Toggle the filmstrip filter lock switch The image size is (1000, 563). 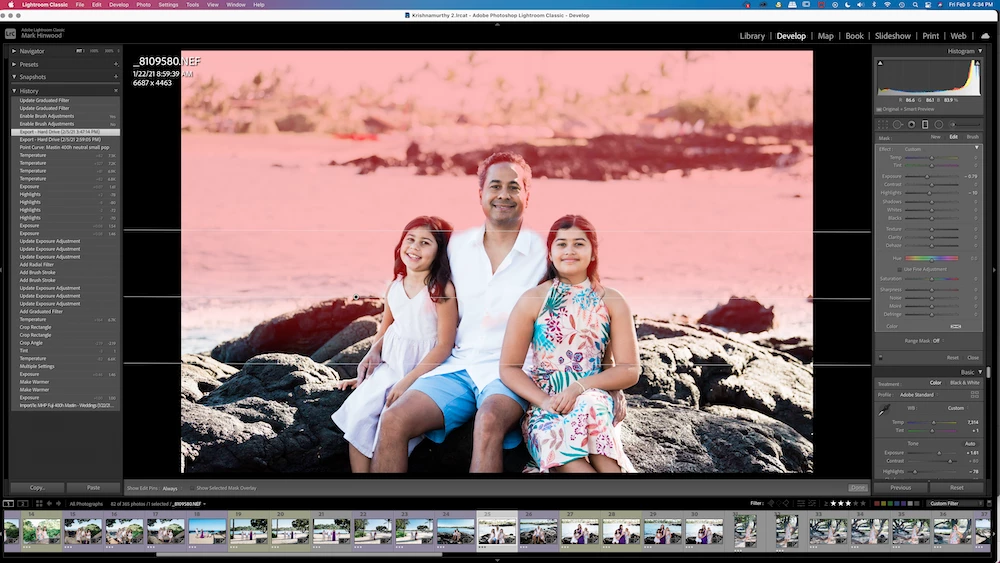click(990, 504)
